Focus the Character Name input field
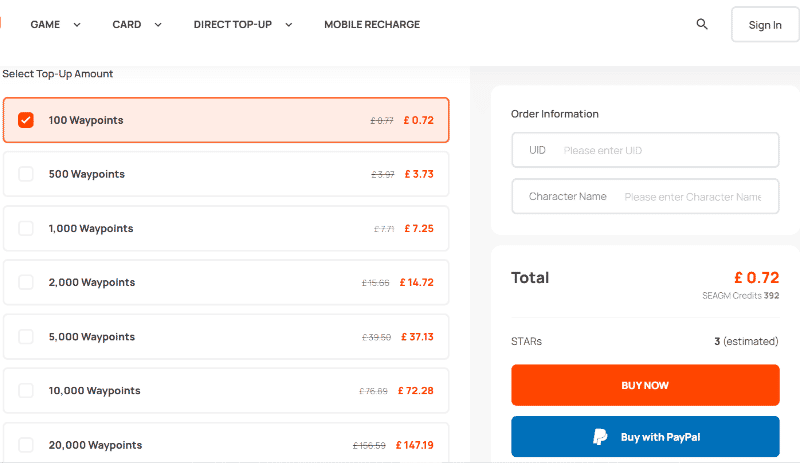This screenshot has width=800, height=463. coord(645,197)
